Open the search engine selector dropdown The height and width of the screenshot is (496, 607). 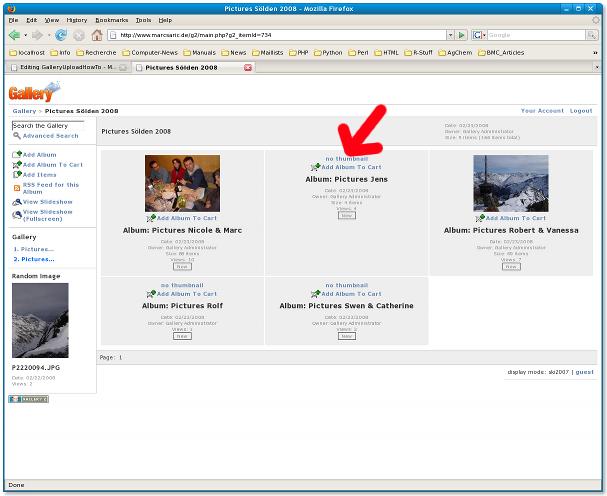tap(480, 35)
